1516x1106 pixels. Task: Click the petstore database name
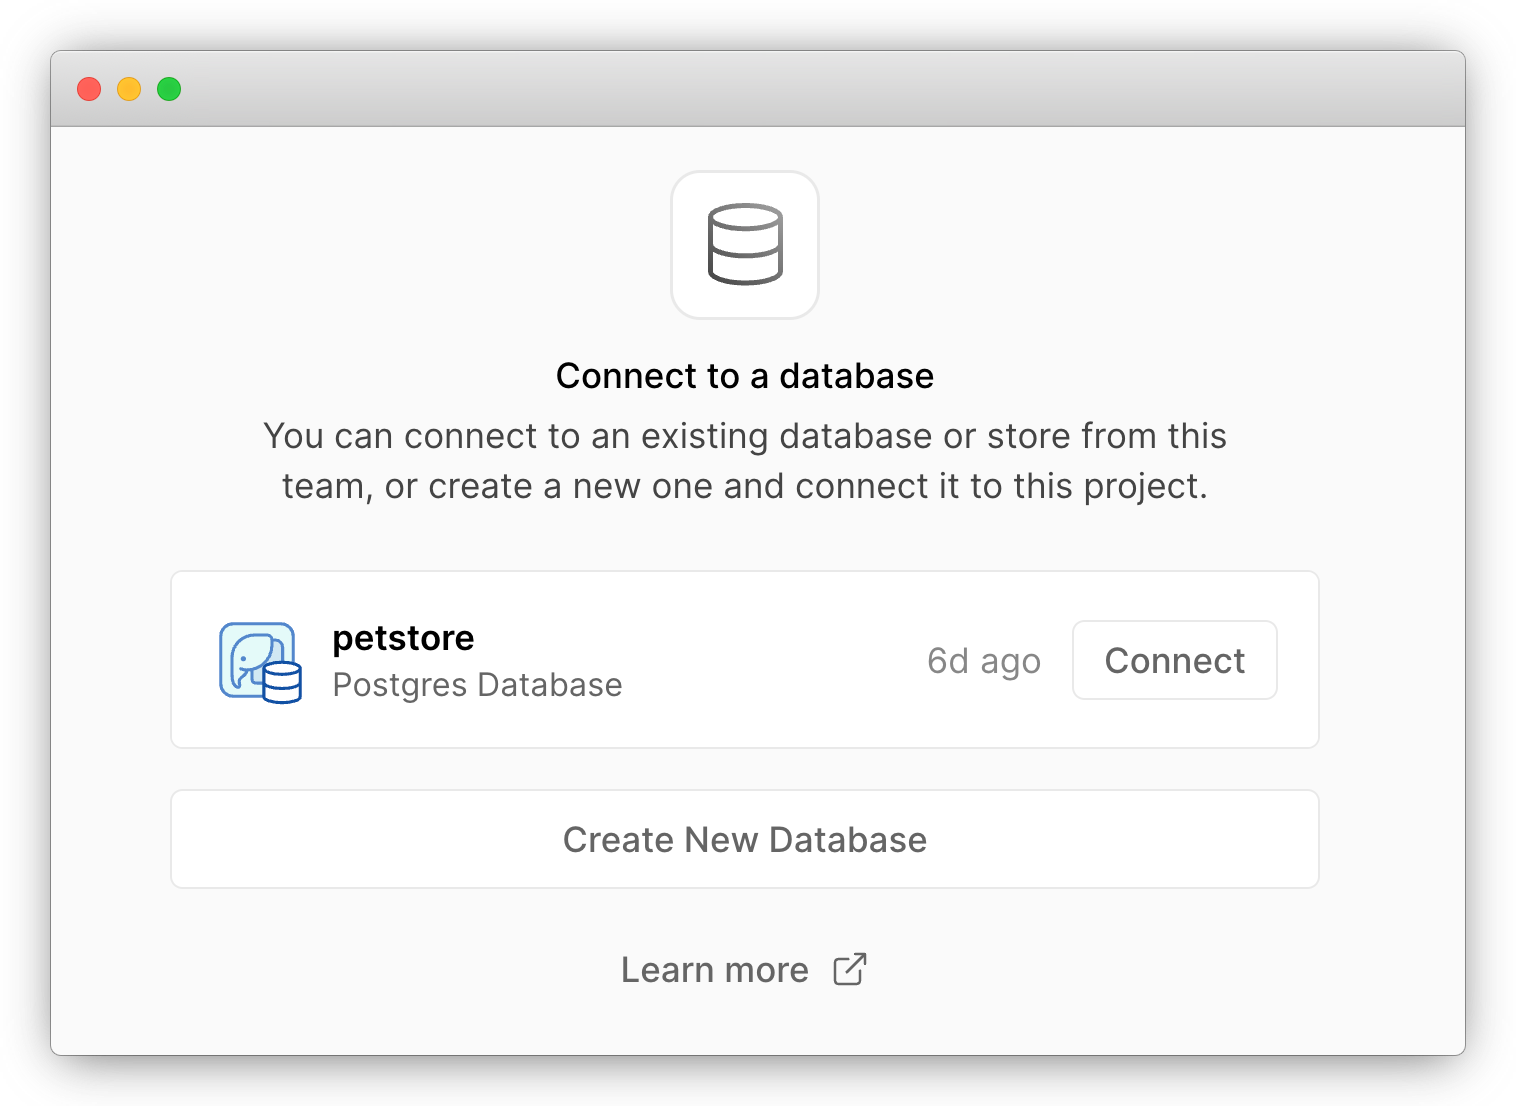(x=403, y=637)
